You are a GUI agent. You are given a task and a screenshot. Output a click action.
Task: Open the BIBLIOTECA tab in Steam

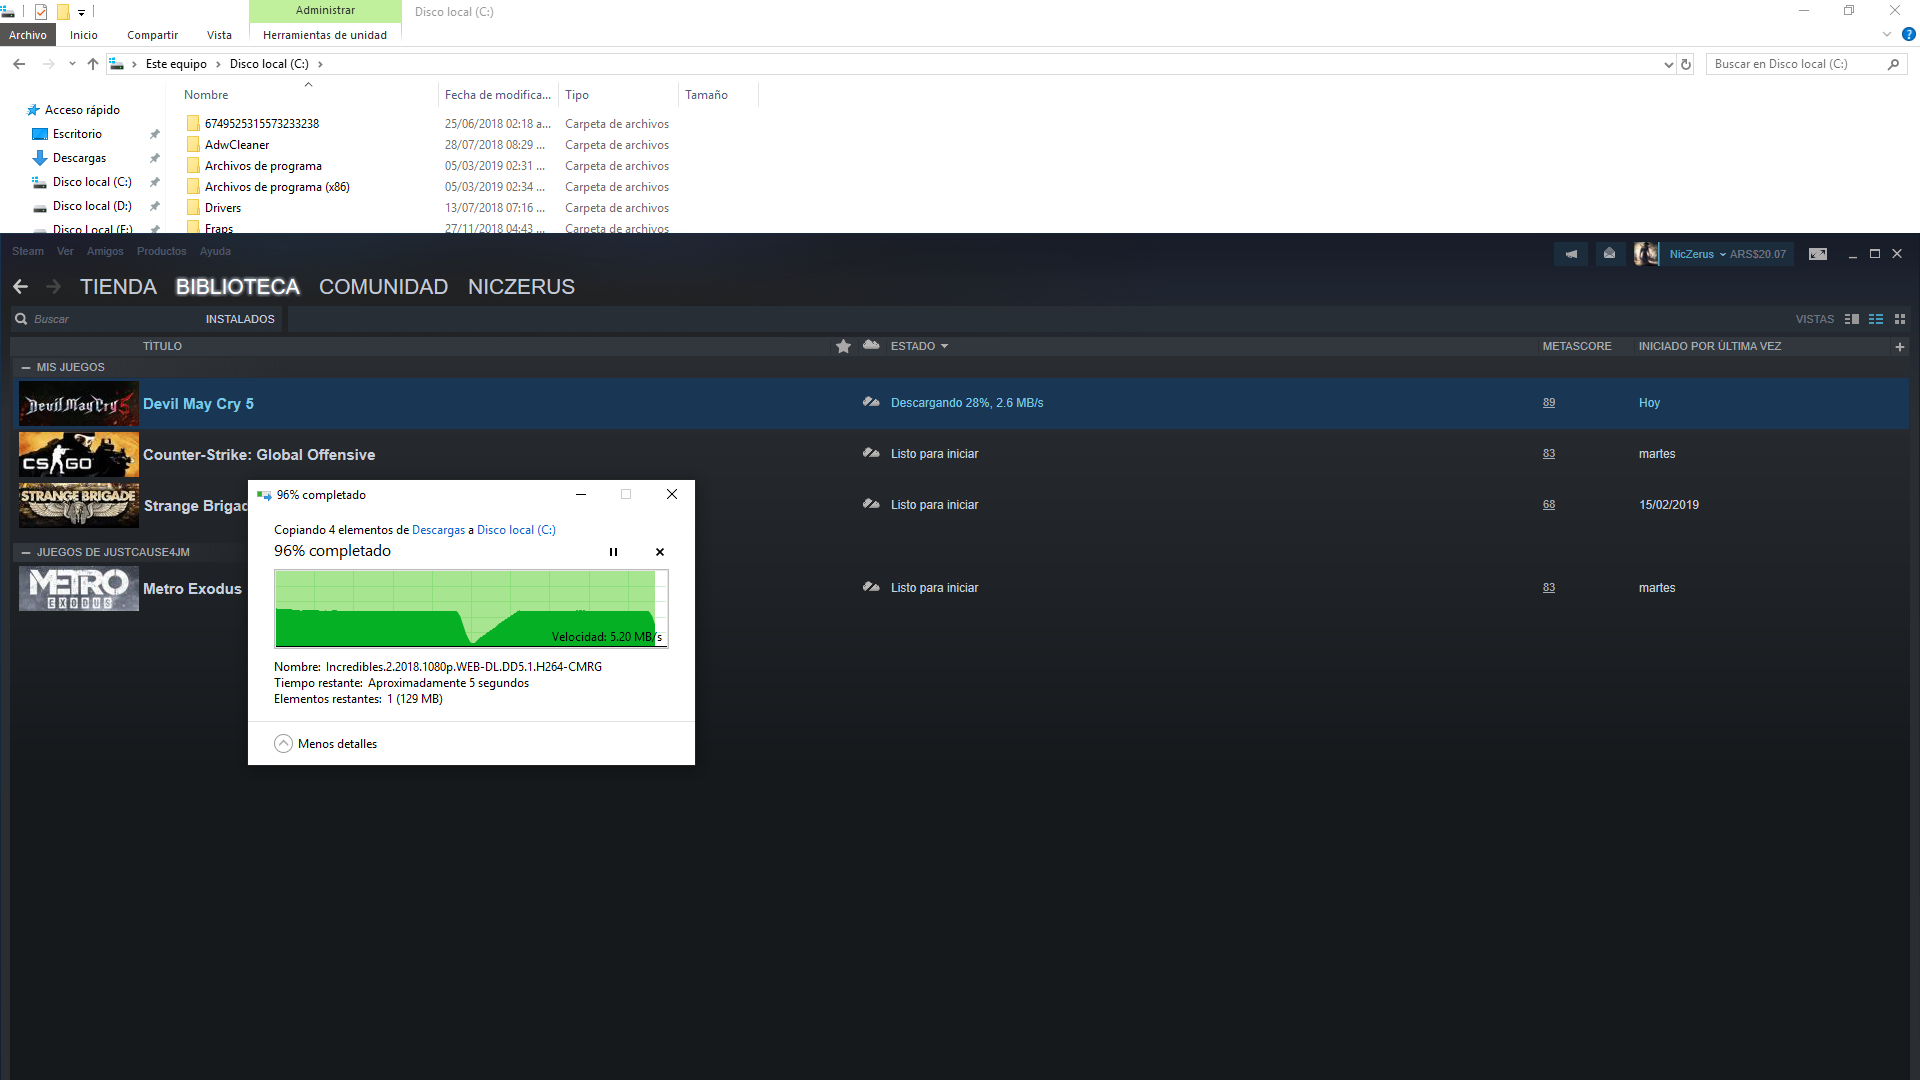tap(238, 287)
